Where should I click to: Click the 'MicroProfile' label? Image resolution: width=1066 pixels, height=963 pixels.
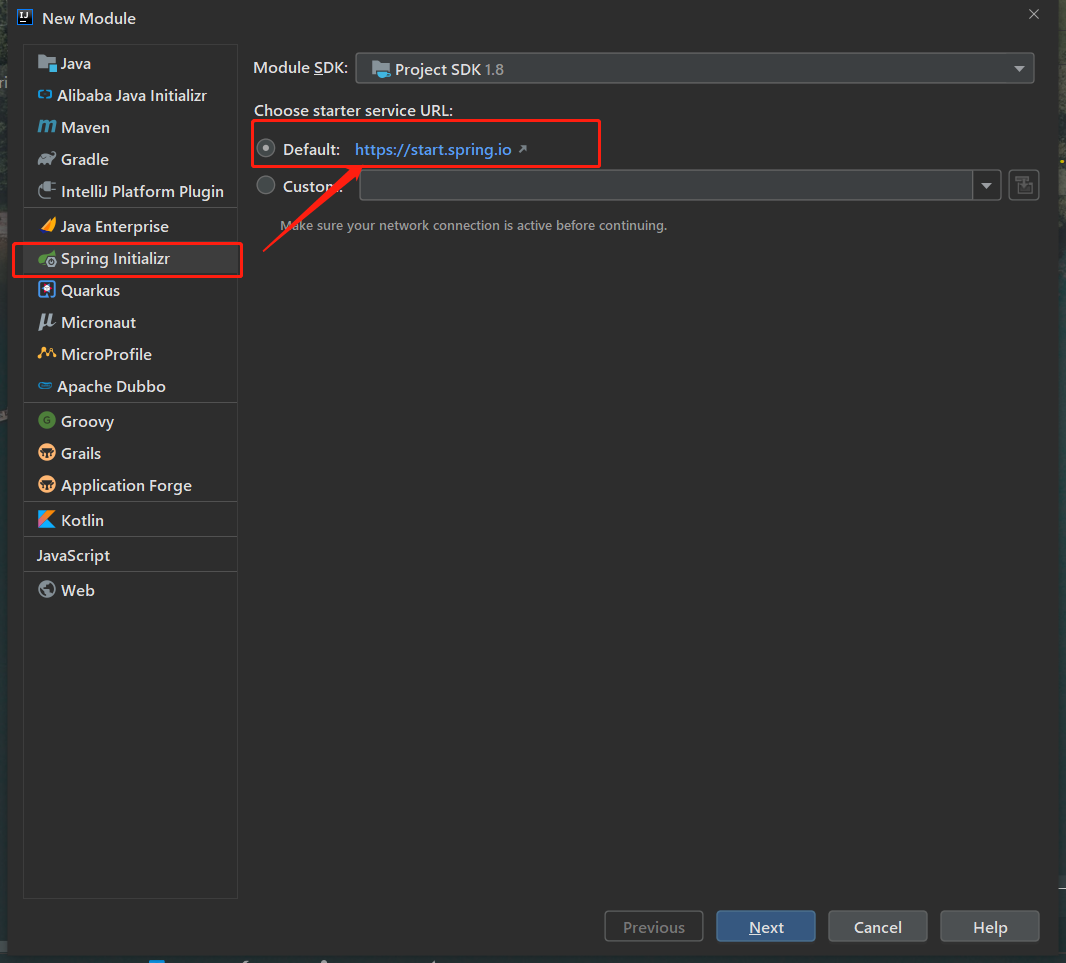pyautogui.click(x=107, y=354)
